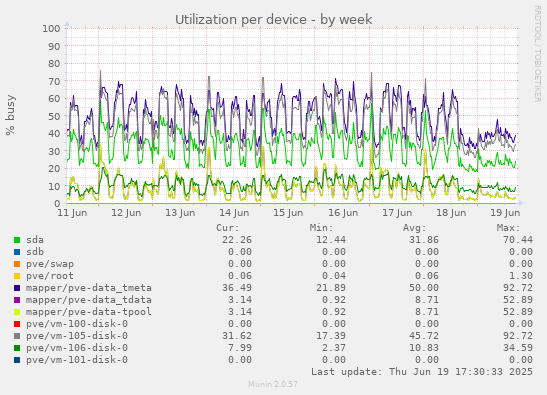Click the '18 Jun' x-axis date label
Image resolution: width=547 pixels, height=395 pixels.
[x=451, y=213]
